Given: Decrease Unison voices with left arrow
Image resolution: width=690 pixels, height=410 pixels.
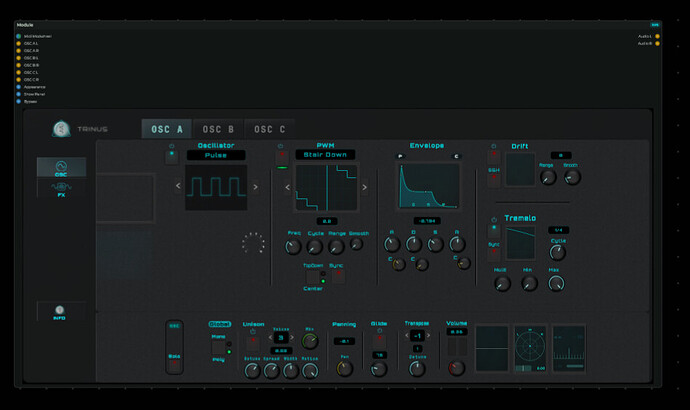Looking at the screenshot, I should click(x=270, y=338).
